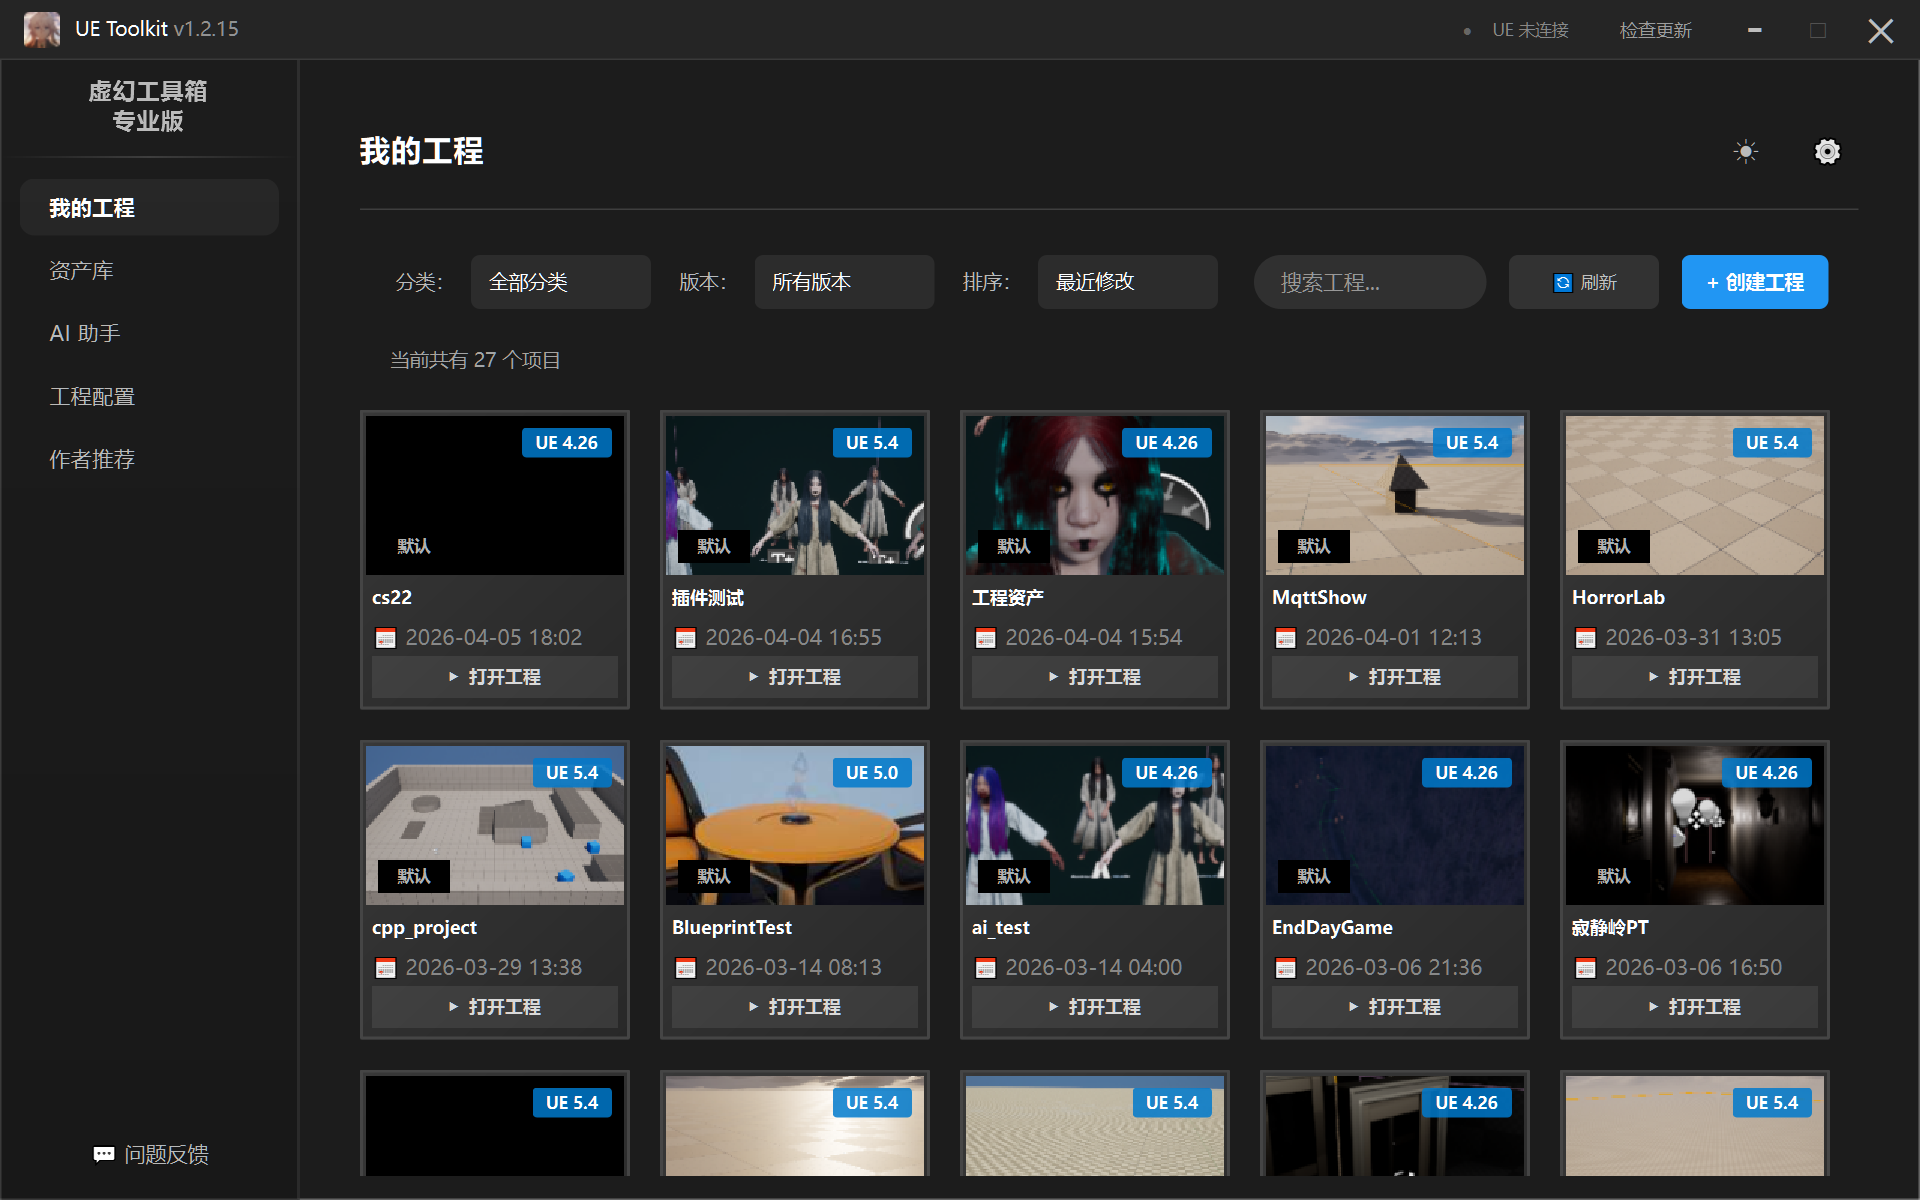Select the 工程资产 project thumbnail
Screen dimensions: 1920x1200
click(x=1094, y=495)
